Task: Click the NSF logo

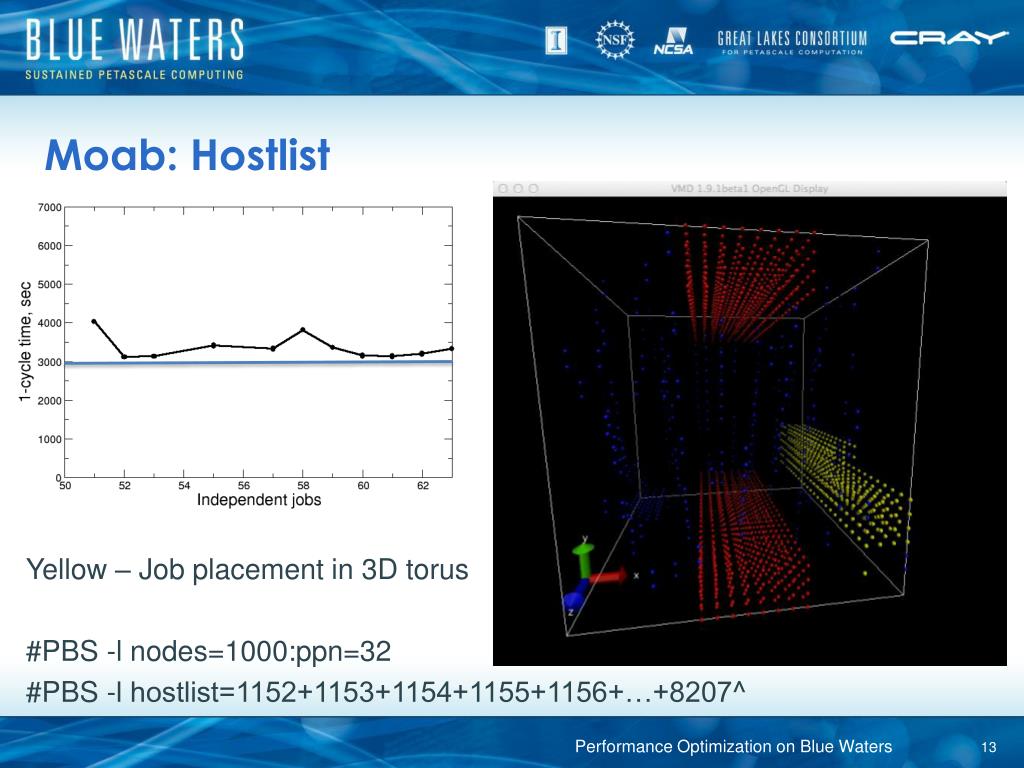Action: pyautogui.click(x=615, y=40)
